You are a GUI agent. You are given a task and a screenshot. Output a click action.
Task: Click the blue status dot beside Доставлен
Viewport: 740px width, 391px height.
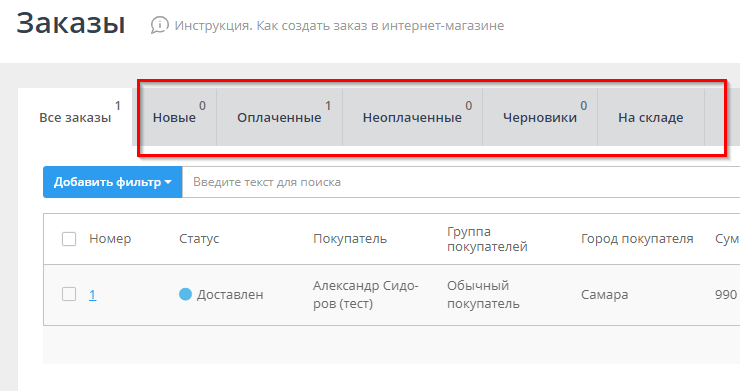(x=185, y=294)
